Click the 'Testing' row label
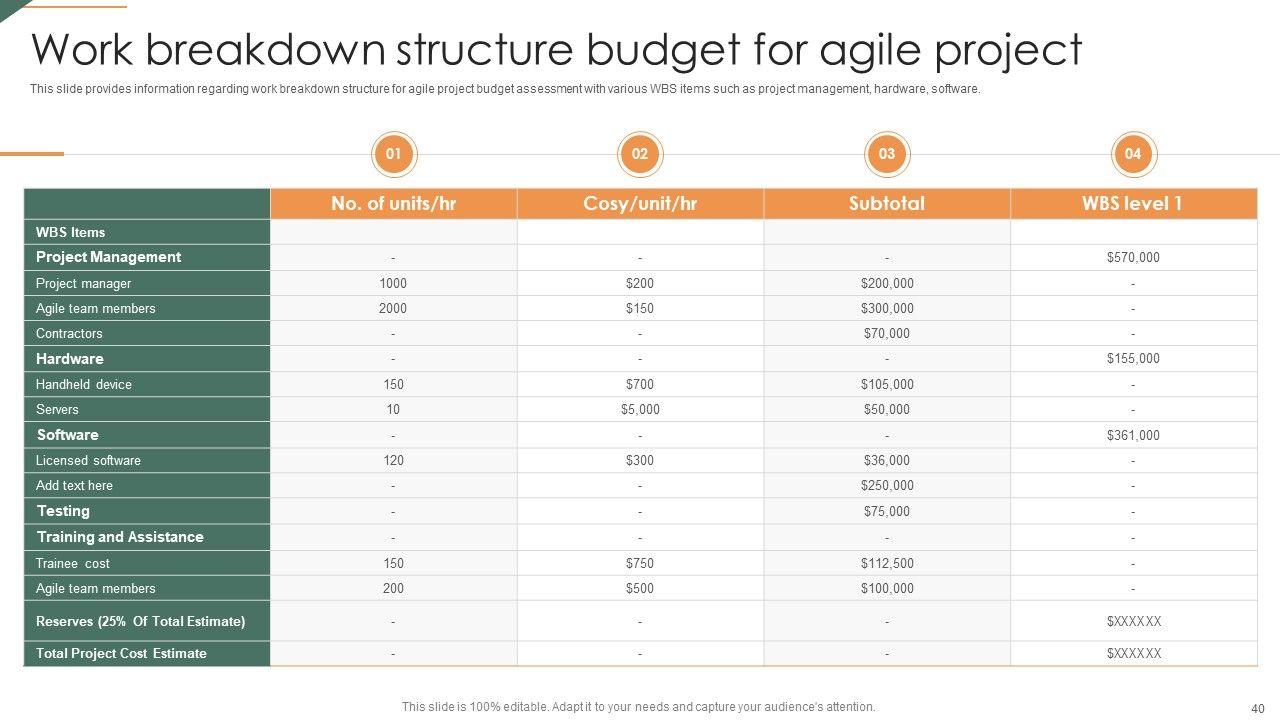Screen dimensions: 1280x720 coord(63,511)
